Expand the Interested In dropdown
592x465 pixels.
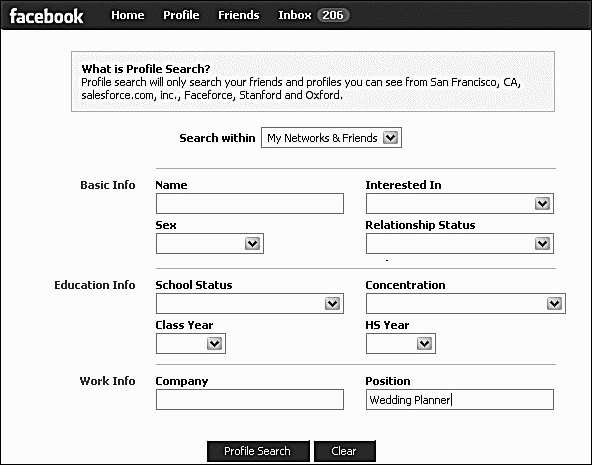click(459, 203)
